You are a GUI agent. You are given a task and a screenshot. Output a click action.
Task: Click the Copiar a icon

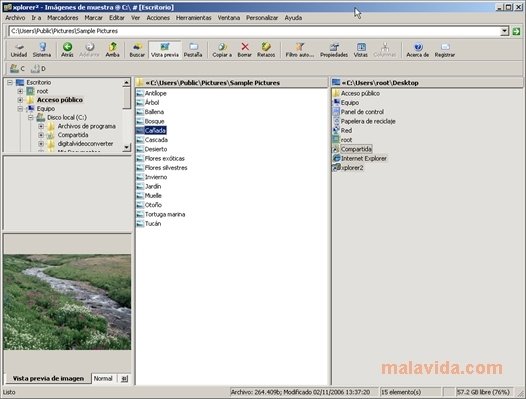222,50
